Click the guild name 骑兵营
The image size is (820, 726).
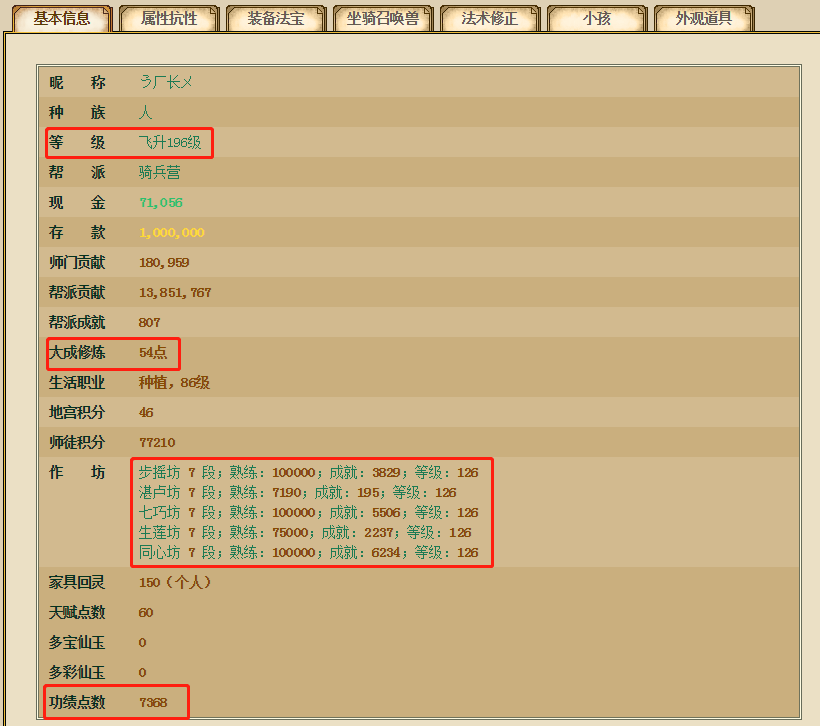click(160, 173)
